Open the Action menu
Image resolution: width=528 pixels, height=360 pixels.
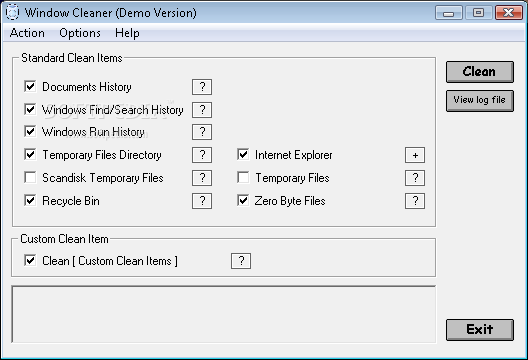27,33
